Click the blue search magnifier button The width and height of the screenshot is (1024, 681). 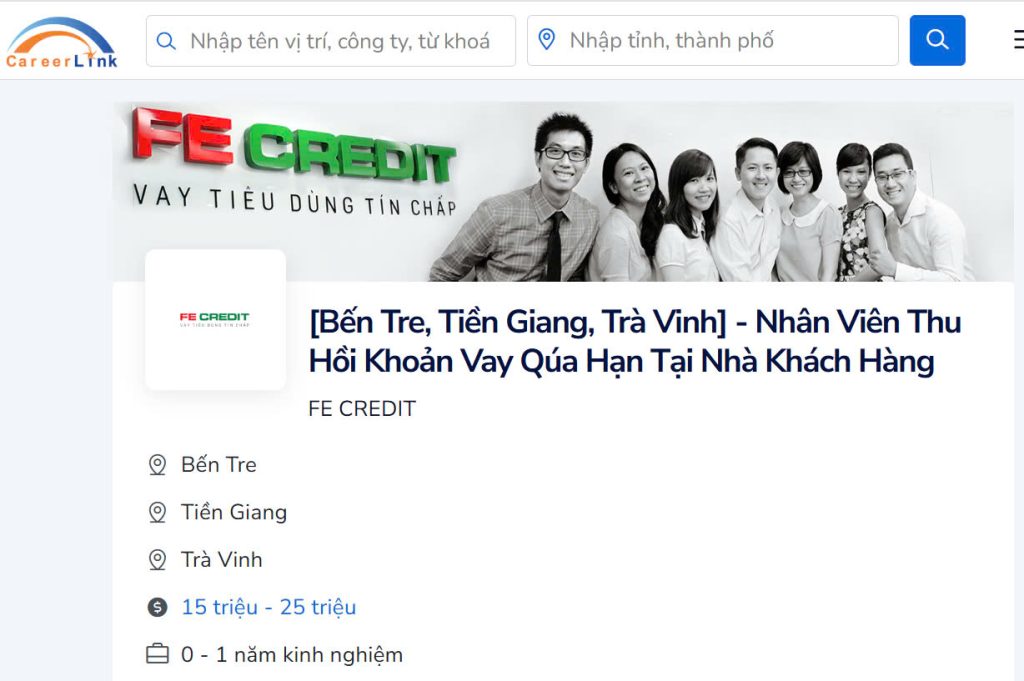(937, 40)
